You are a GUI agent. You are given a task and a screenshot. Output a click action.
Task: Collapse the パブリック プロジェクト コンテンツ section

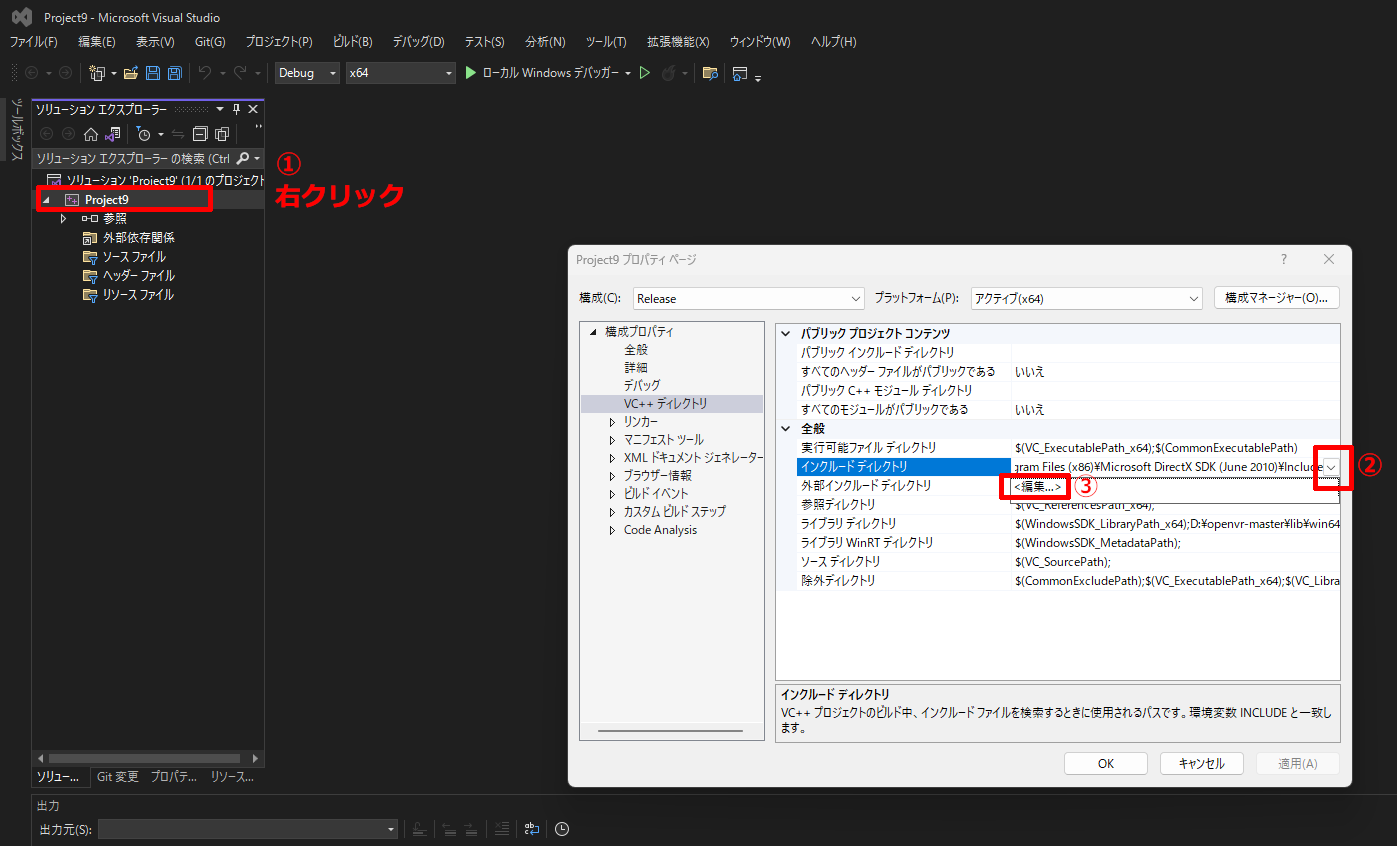(x=786, y=334)
